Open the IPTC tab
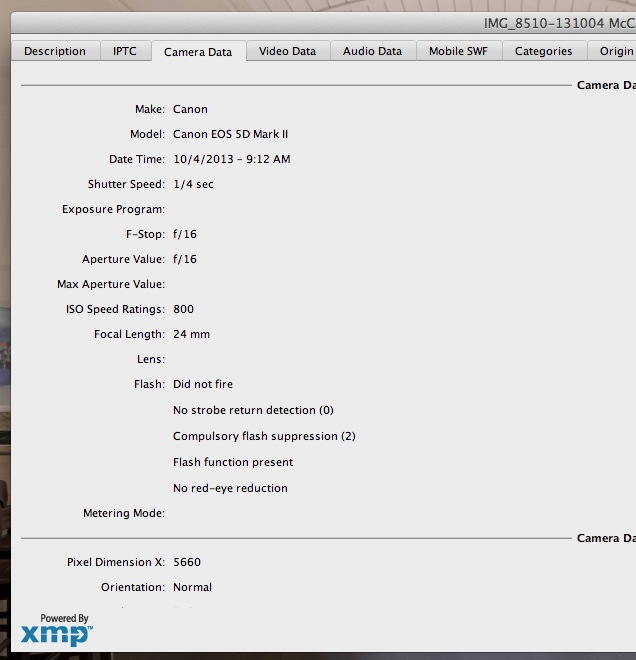The image size is (636, 660). 125,51
